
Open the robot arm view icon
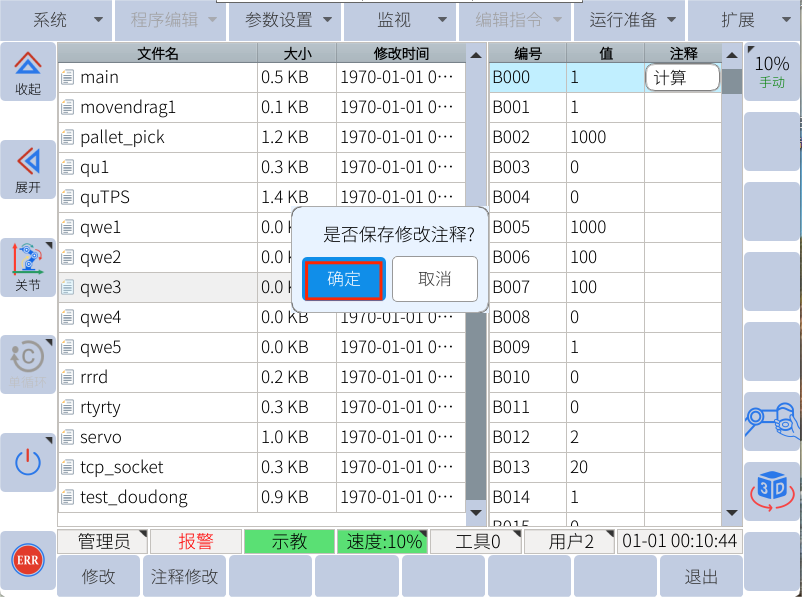tap(772, 422)
